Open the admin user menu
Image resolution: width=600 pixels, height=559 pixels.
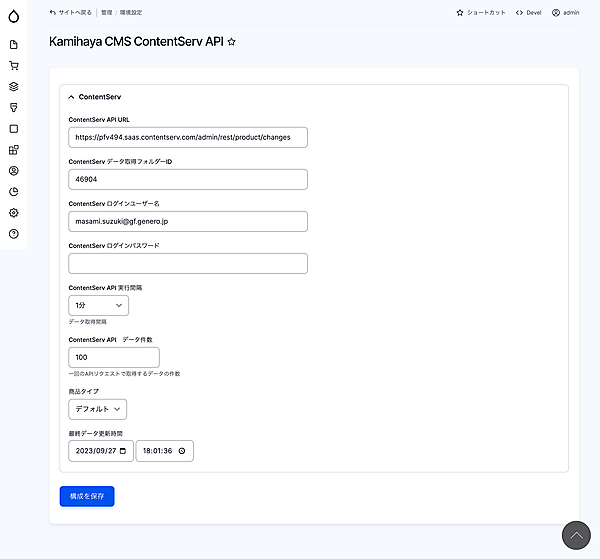coord(565,13)
